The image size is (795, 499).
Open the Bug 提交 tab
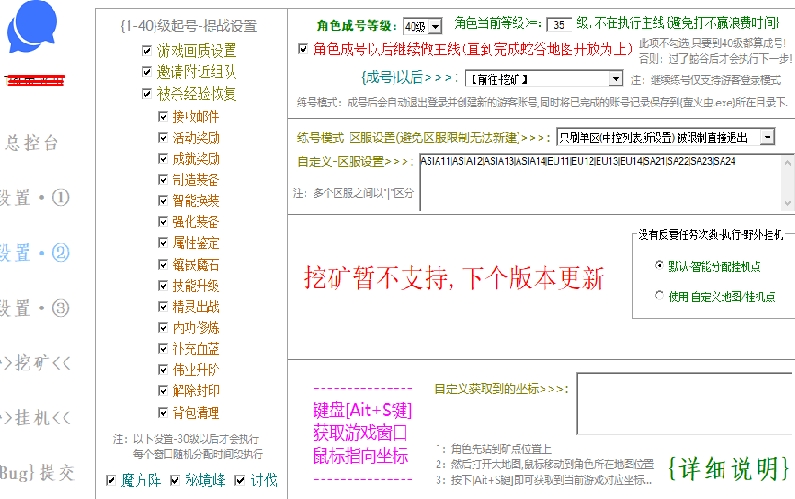click(38, 473)
